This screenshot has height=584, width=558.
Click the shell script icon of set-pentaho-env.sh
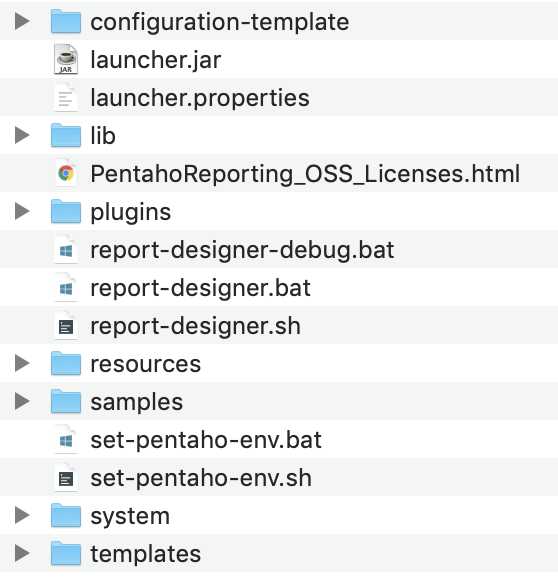[x=66, y=478]
